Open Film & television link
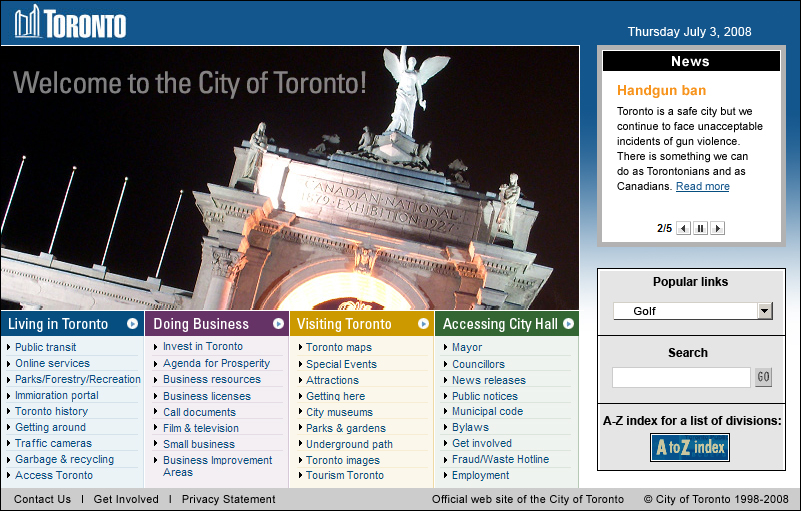Viewport: 801px width, 511px height. 201,428
